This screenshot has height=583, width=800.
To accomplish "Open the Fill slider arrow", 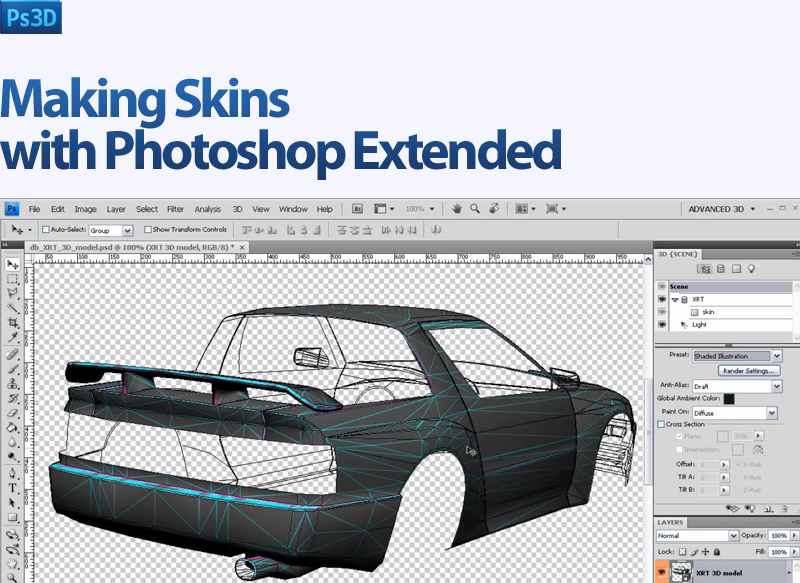I will point(794,552).
